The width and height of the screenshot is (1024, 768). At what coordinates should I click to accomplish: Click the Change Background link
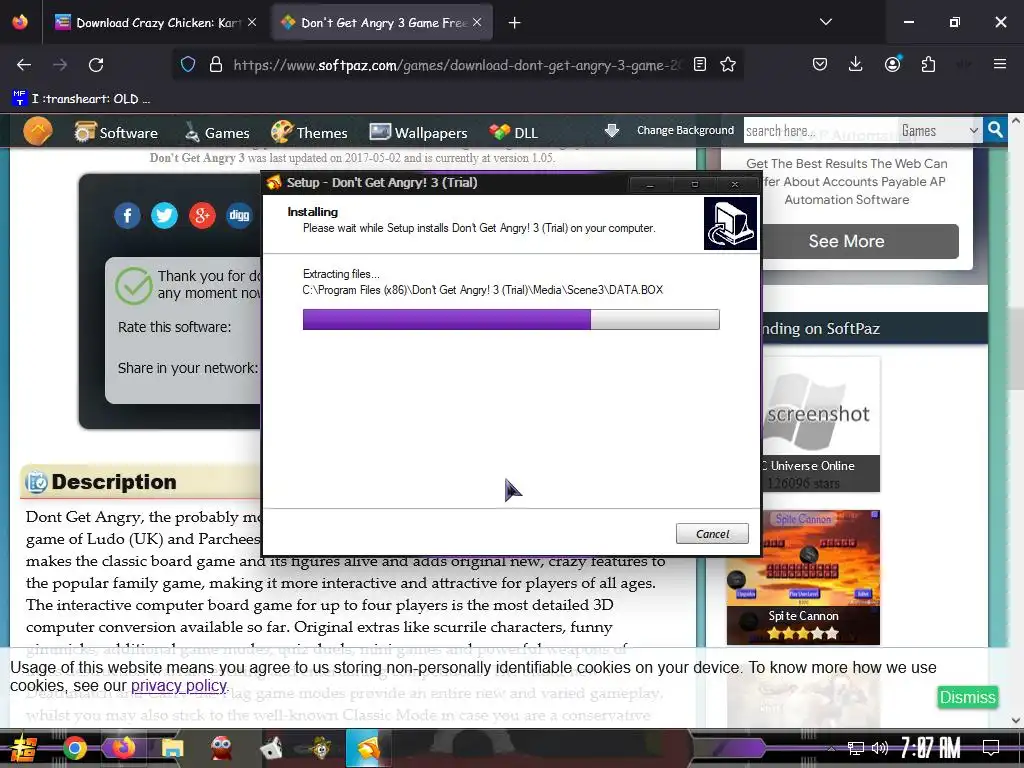685,130
